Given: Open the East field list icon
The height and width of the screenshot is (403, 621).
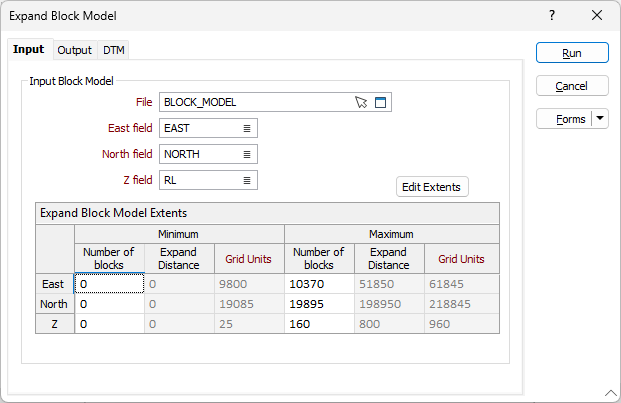Looking at the screenshot, I should coord(247,128).
